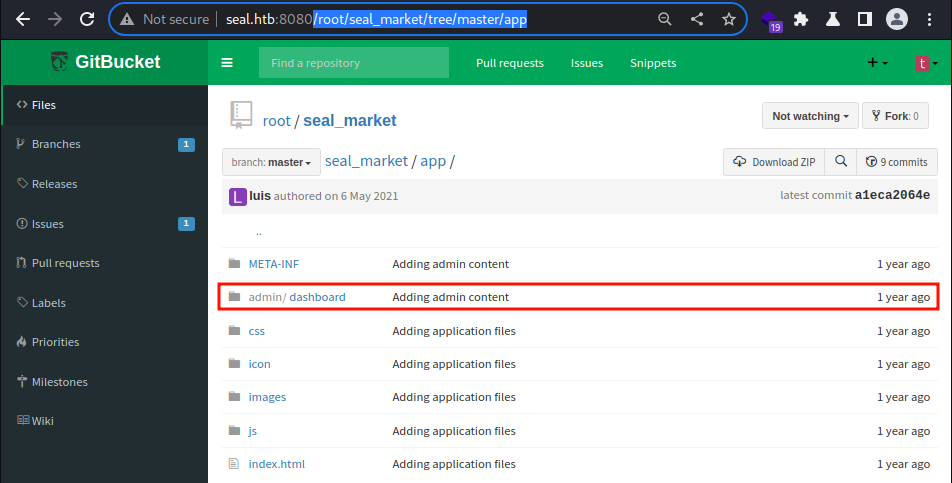Viewport: 952px width, 483px height.
Task: Open Labels in the sidebar
Action: coord(104,303)
